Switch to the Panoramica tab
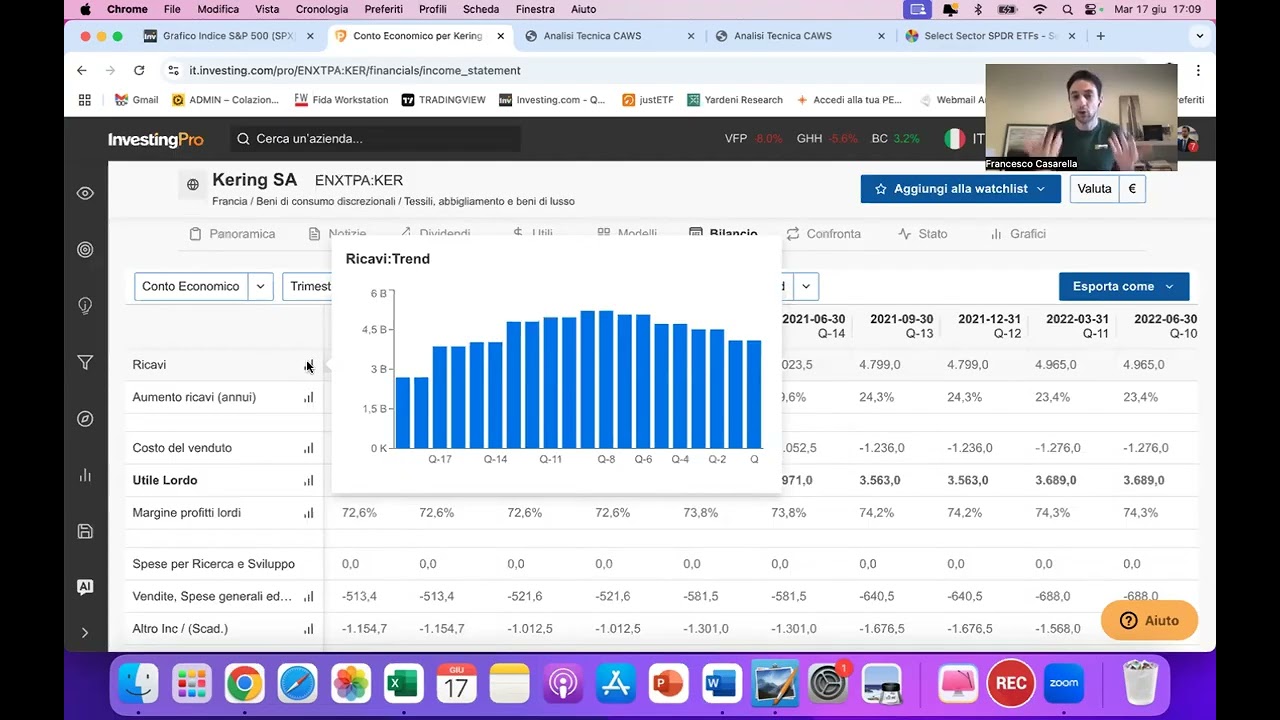Screen dimensions: 1280x720 tap(232, 234)
